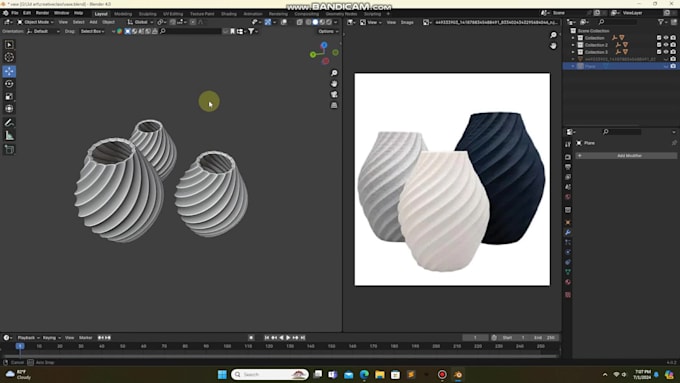
Task: Open the Default orientation dropdown
Action: (x=43, y=31)
